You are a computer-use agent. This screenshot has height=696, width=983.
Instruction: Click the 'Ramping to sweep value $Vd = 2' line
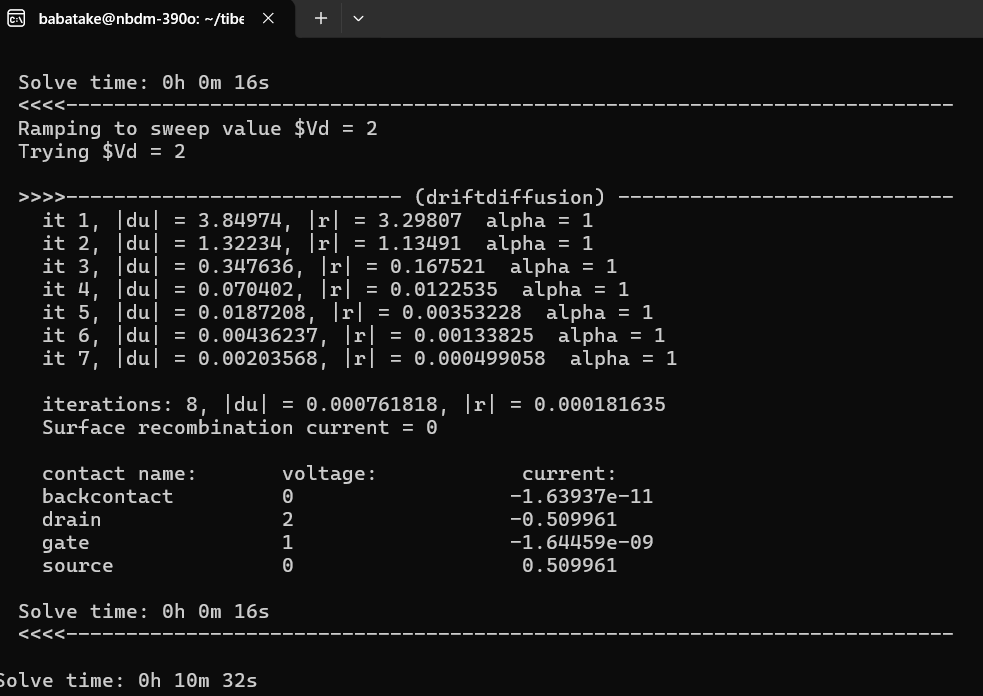[x=197, y=129]
